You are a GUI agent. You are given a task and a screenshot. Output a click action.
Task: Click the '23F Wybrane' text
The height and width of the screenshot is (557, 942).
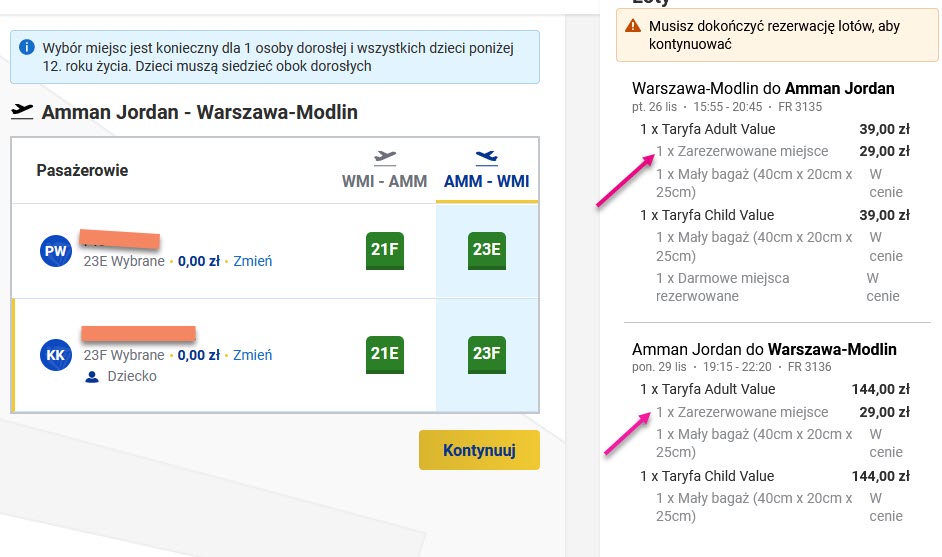pos(124,355)
